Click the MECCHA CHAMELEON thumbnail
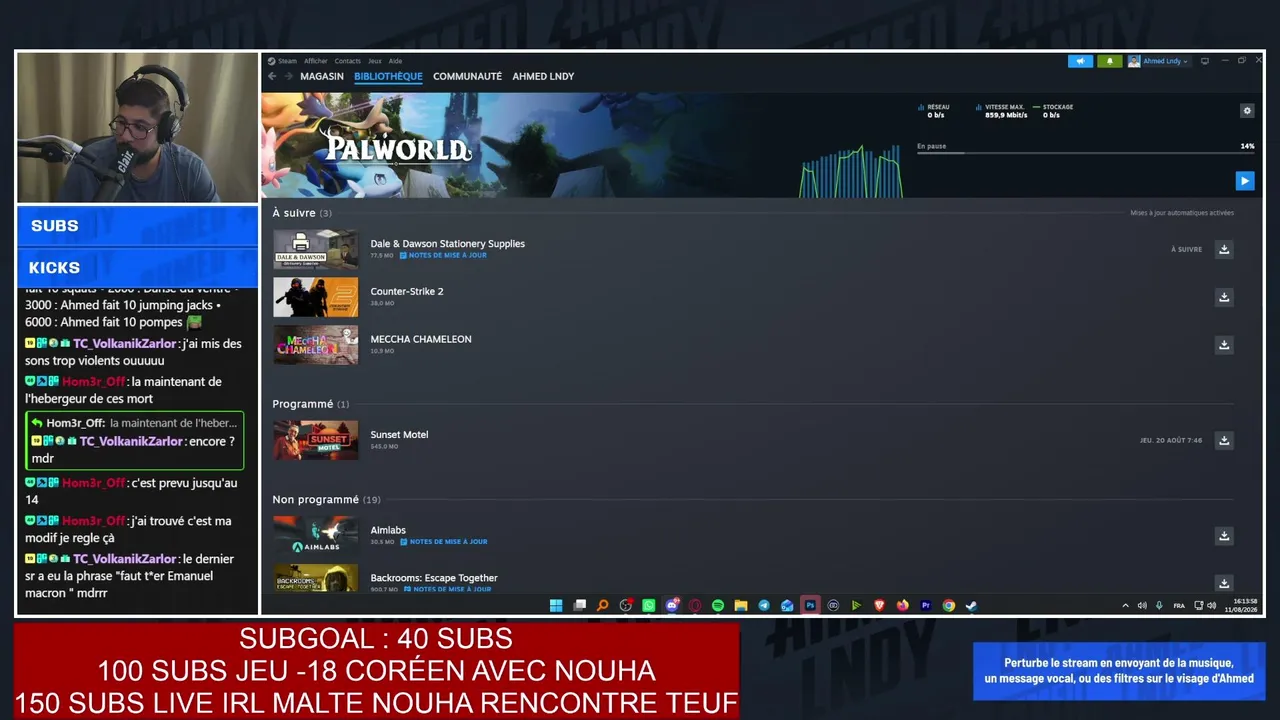The width and height of the screenshot is (1280, 720). click(x=315, y=345)
